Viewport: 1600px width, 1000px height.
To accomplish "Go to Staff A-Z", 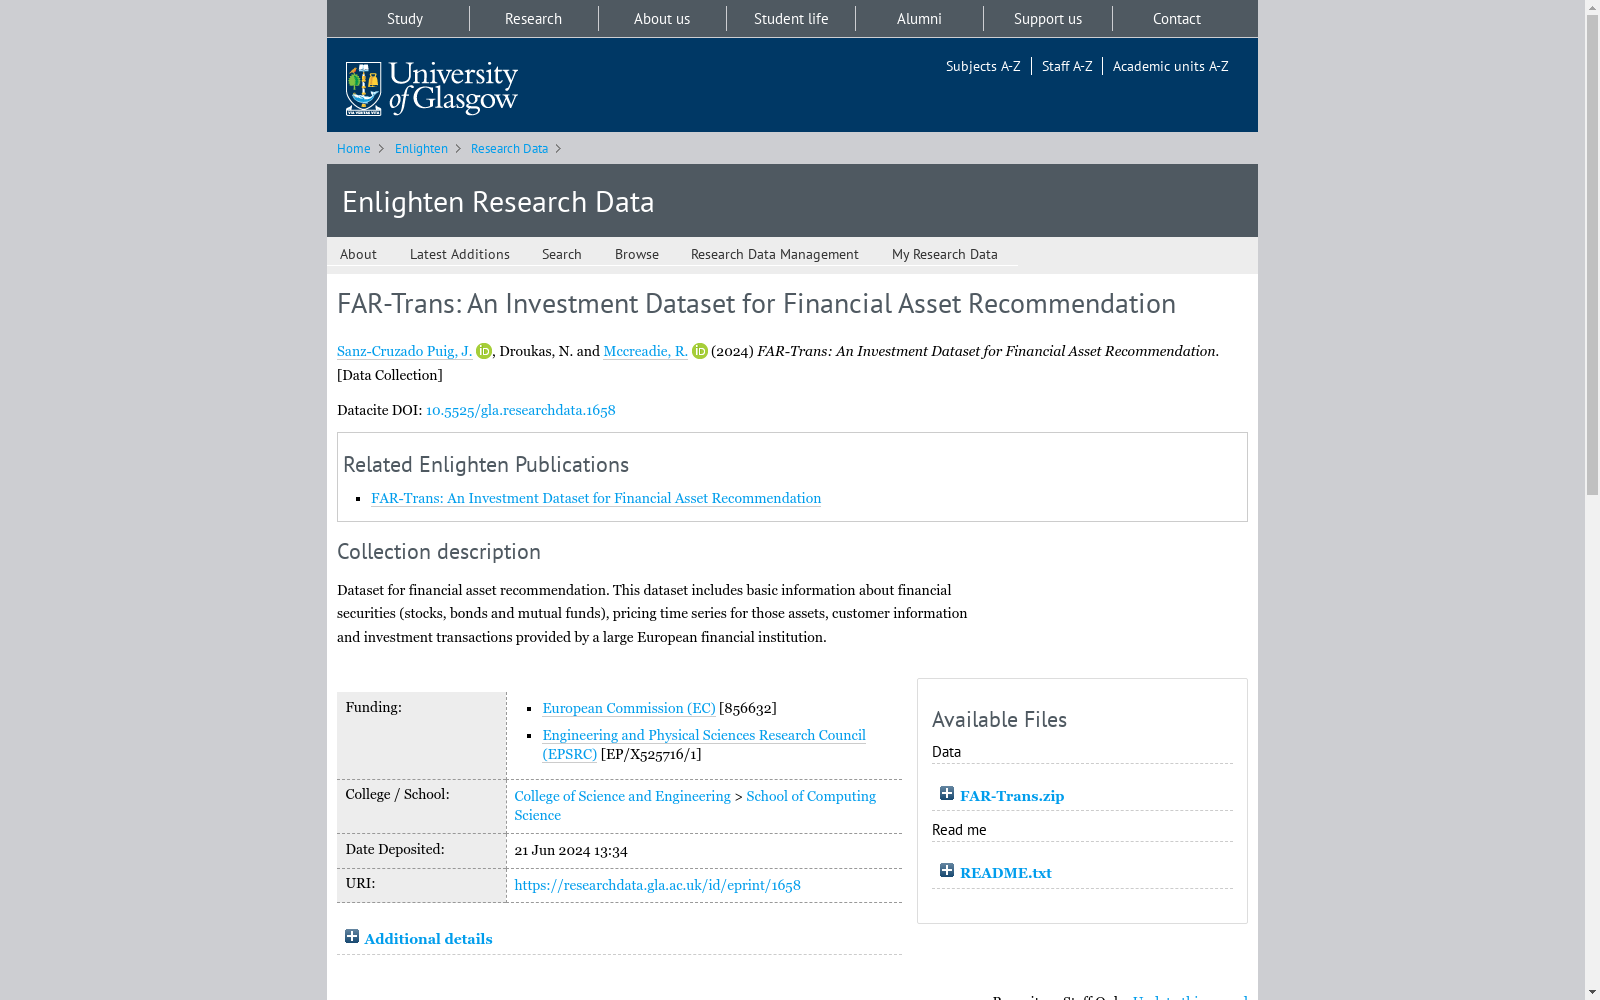I will click(x=1067, y=66).
